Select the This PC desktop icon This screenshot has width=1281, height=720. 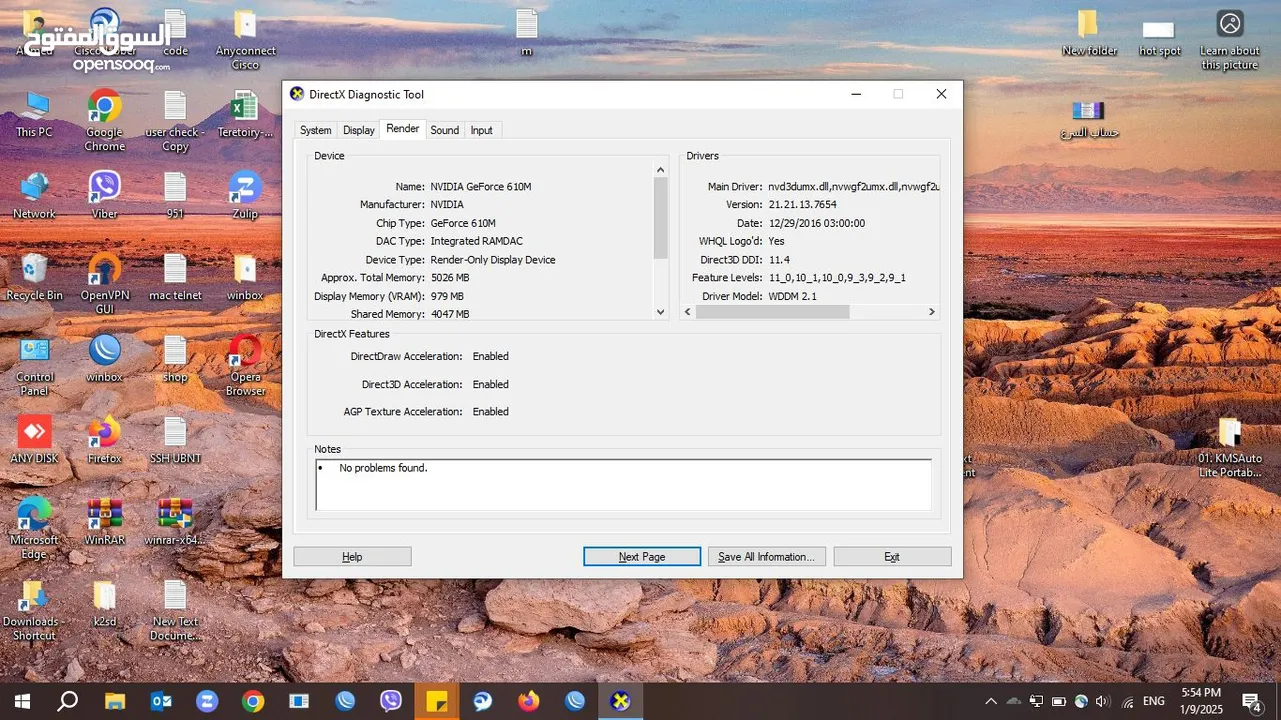[x=34, y=114]
